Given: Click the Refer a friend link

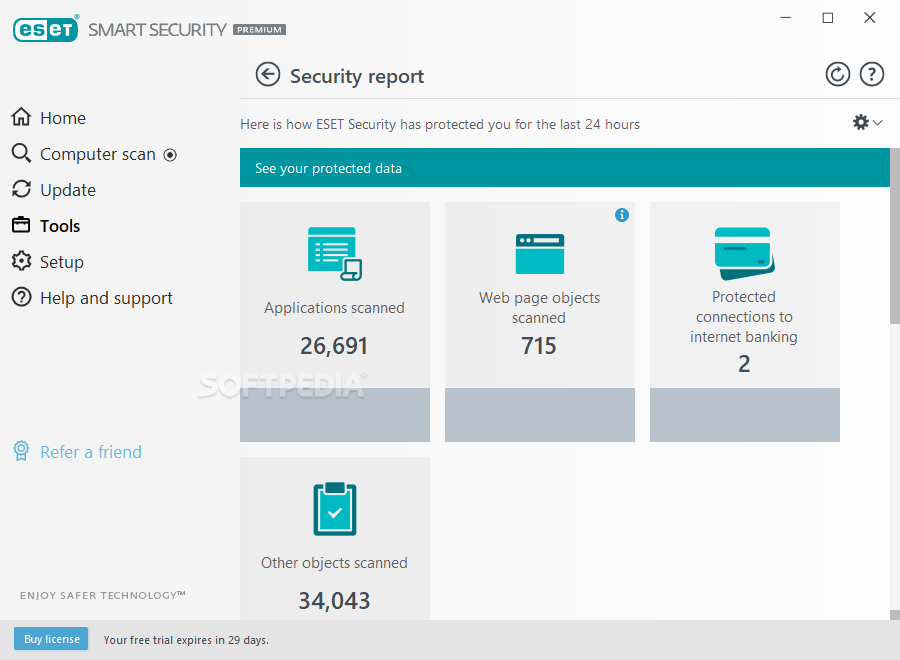Looking at the screenshot, I should point(91,452).
